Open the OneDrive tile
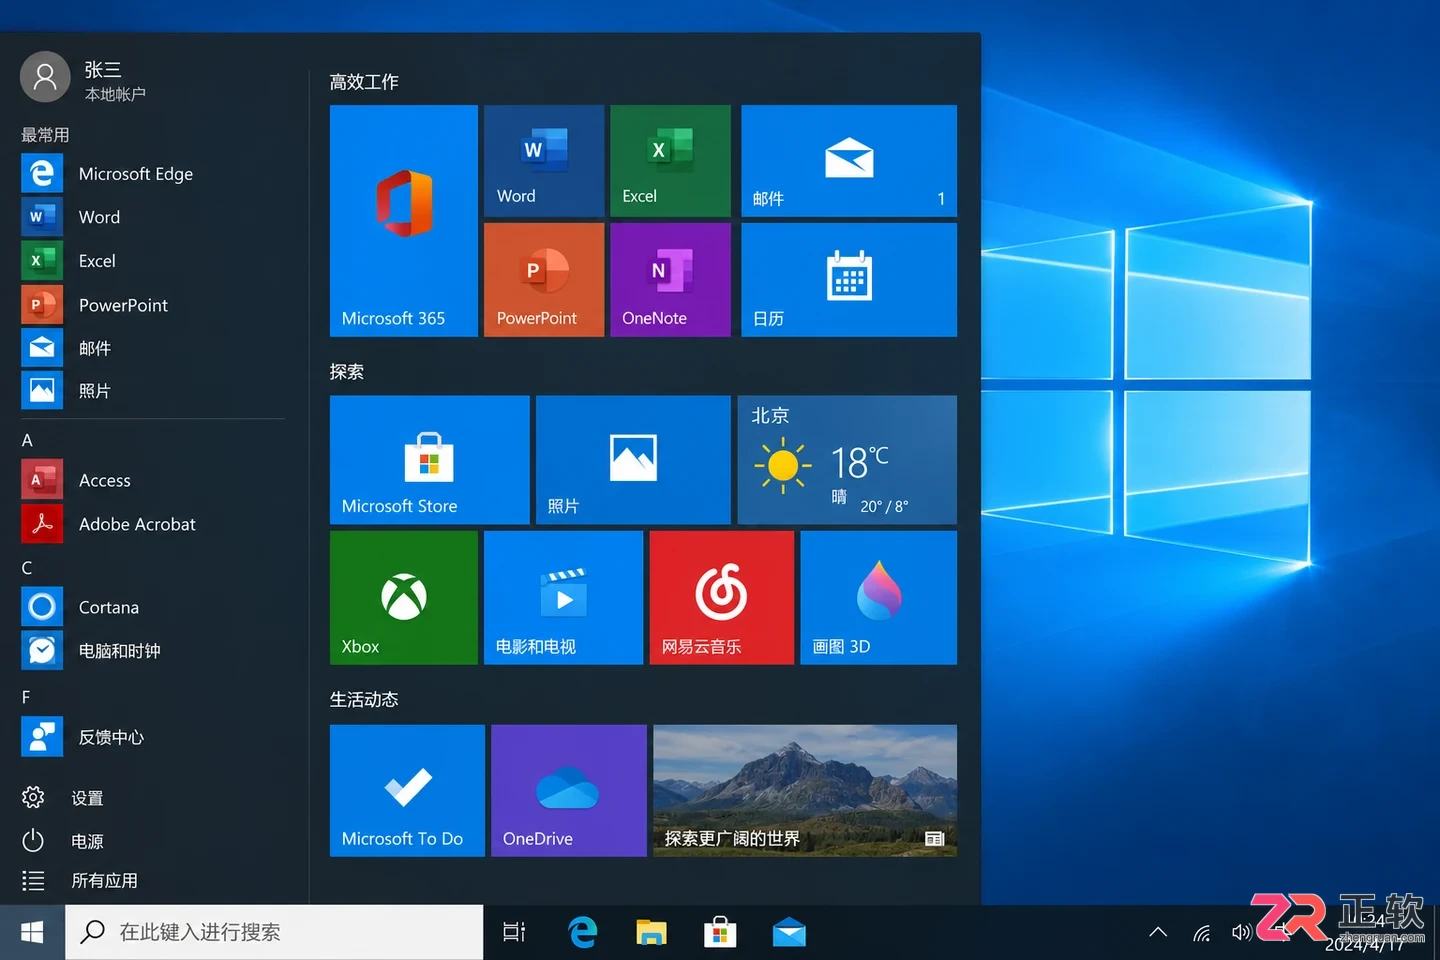The image size is (1440, 960). (x=569, y=790)
